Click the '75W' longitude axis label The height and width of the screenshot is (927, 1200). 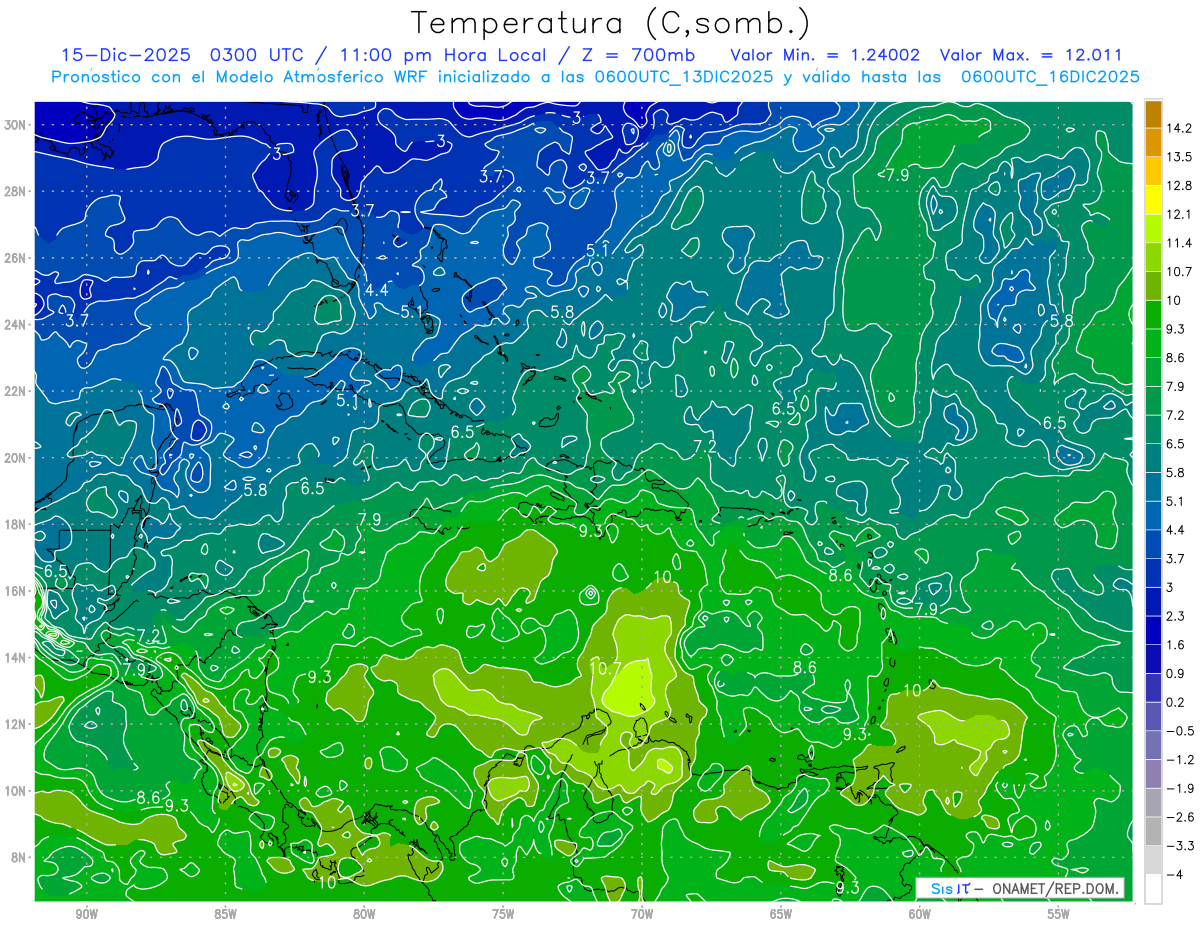[503, 914]
